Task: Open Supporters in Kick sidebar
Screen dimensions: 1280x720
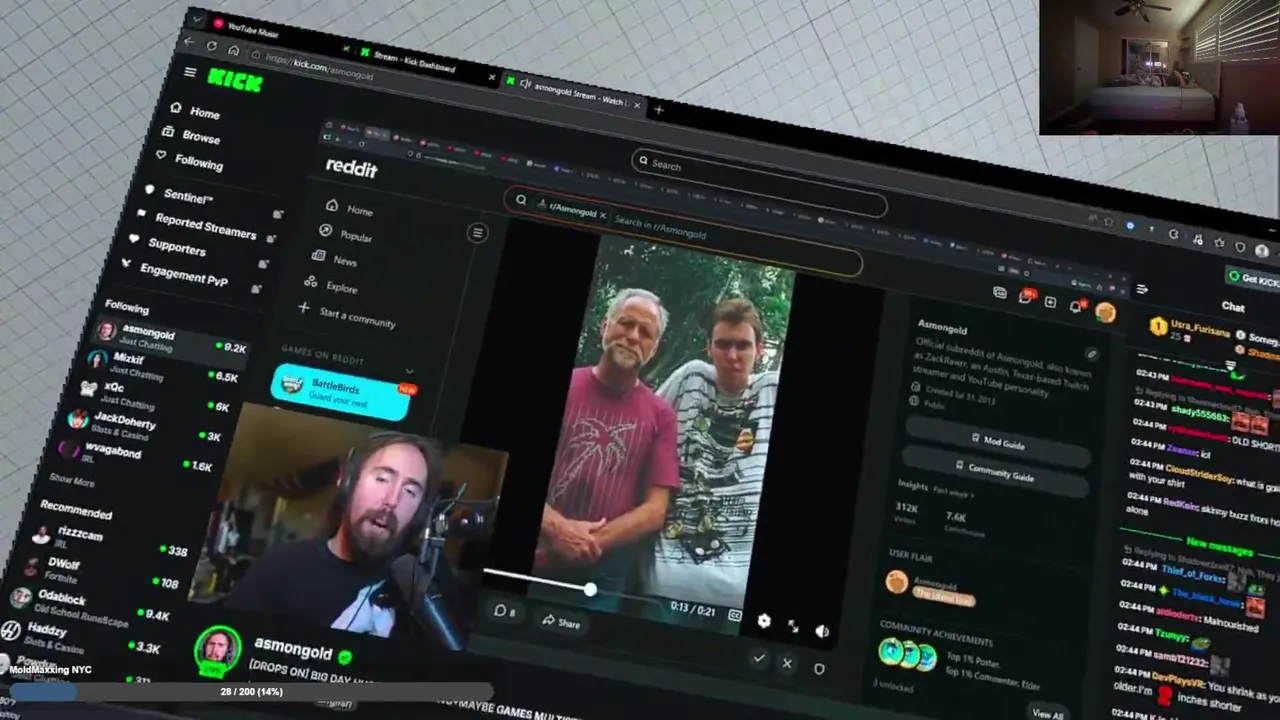Action: click(168, 244)
